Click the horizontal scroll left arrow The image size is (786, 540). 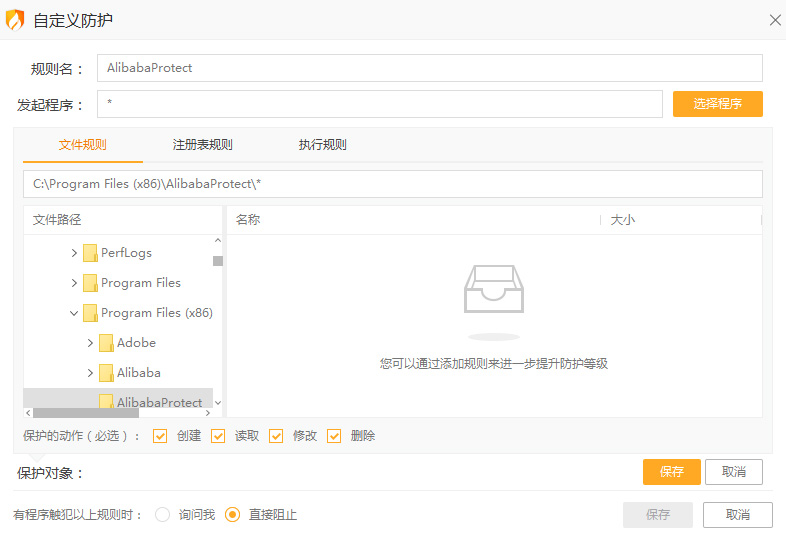pos(28,413)
